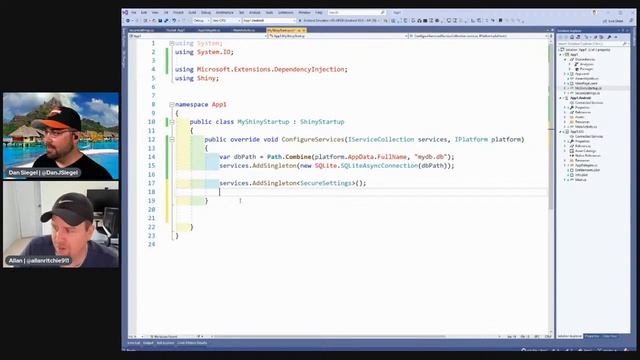Open the Any CPU platform dropdown

tap(226, 20)
